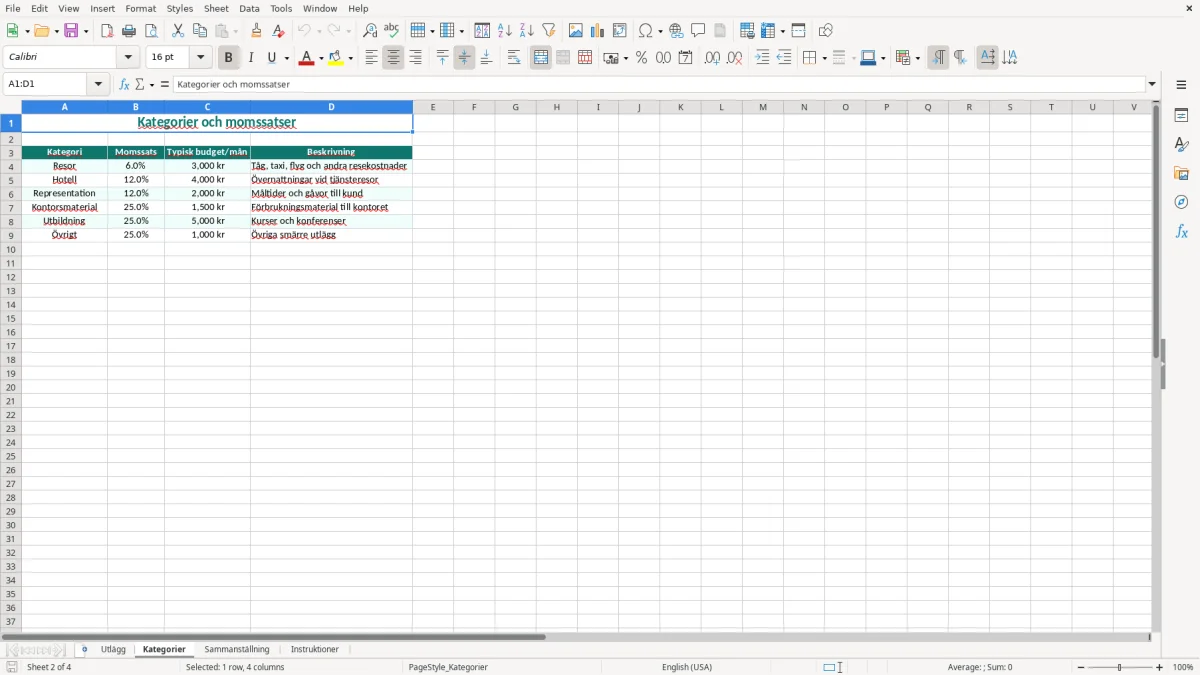Image resolution: width=1200 pixels, height=675 pixels.
Task: Select the Sort Ascending icon
Action: [505, 31]
